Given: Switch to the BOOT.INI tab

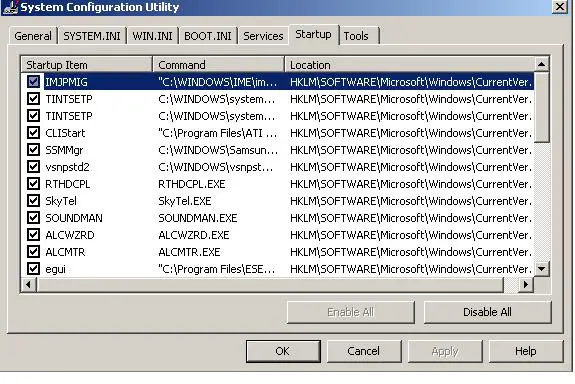Looking at the screenshot, I should tap(208, 36).
